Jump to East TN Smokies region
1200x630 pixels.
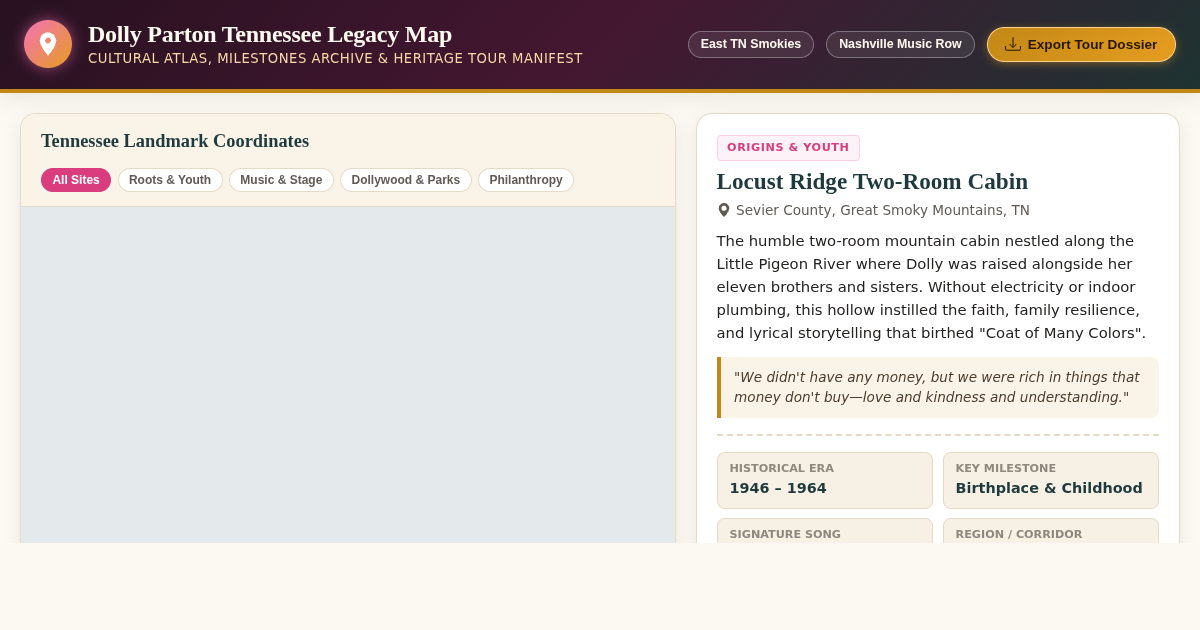click(x=751, y=44)
